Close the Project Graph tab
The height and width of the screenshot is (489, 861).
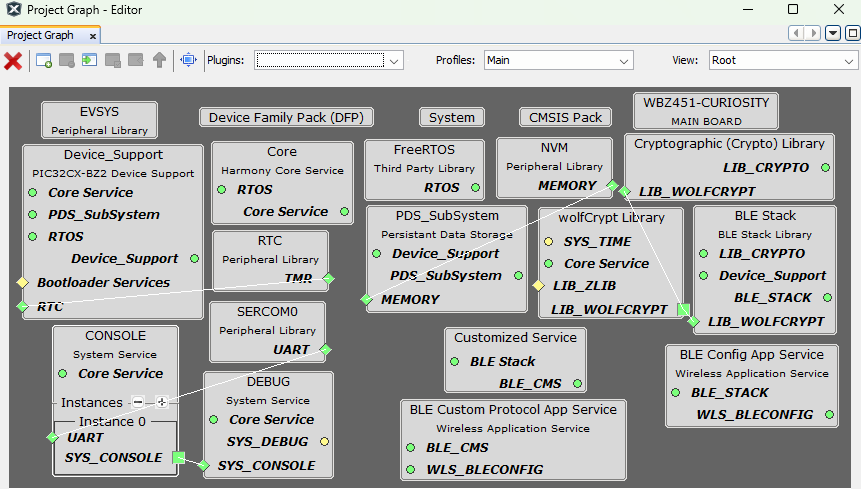click(93, 36)
